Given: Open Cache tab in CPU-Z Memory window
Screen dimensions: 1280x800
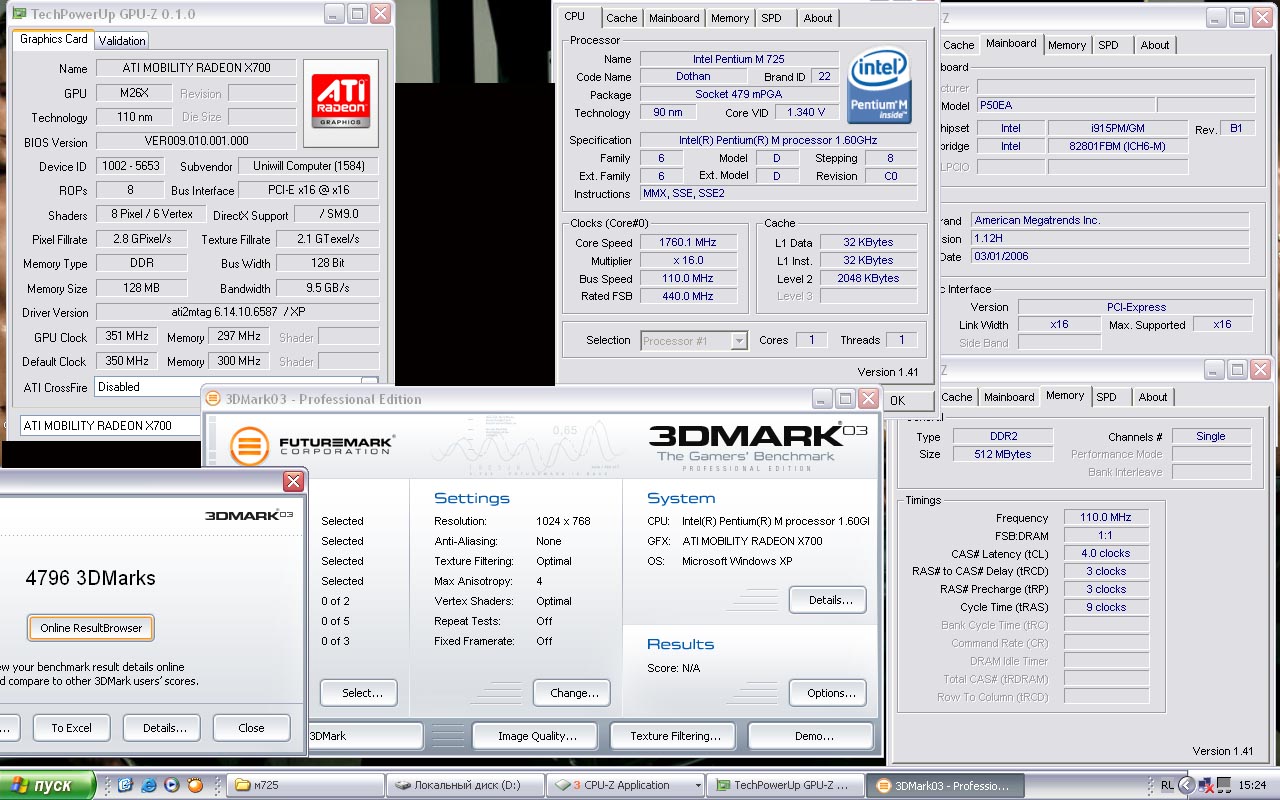Looking at the screenshot, I should tap(957, 397).
